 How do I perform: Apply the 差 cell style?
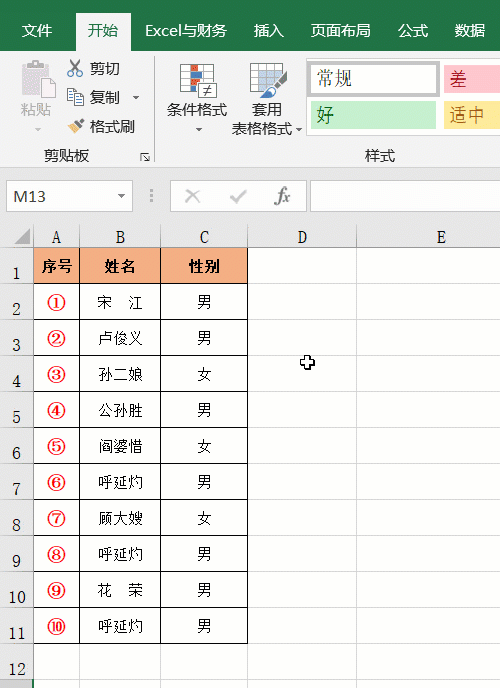click(472, 79)
